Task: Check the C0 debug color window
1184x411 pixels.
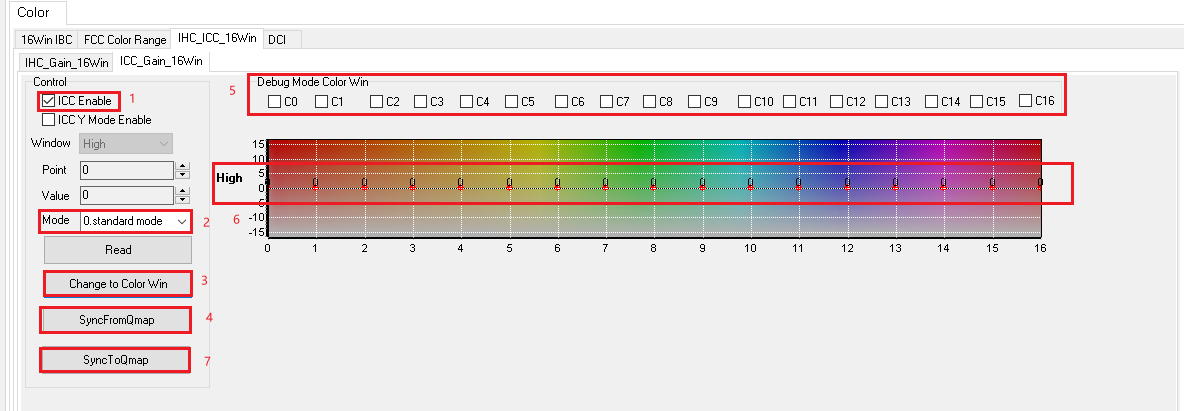Action: click(x=275, y=101)
